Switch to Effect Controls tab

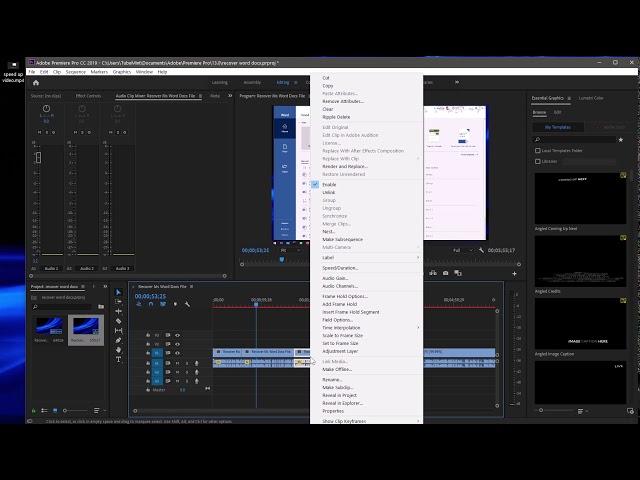(88, 96)
